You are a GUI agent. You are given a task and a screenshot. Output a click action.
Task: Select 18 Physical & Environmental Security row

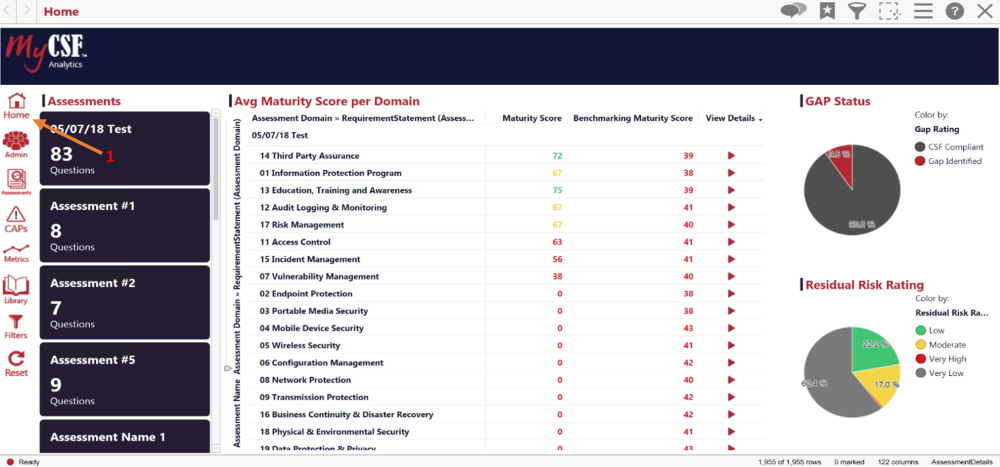(507, 431)
